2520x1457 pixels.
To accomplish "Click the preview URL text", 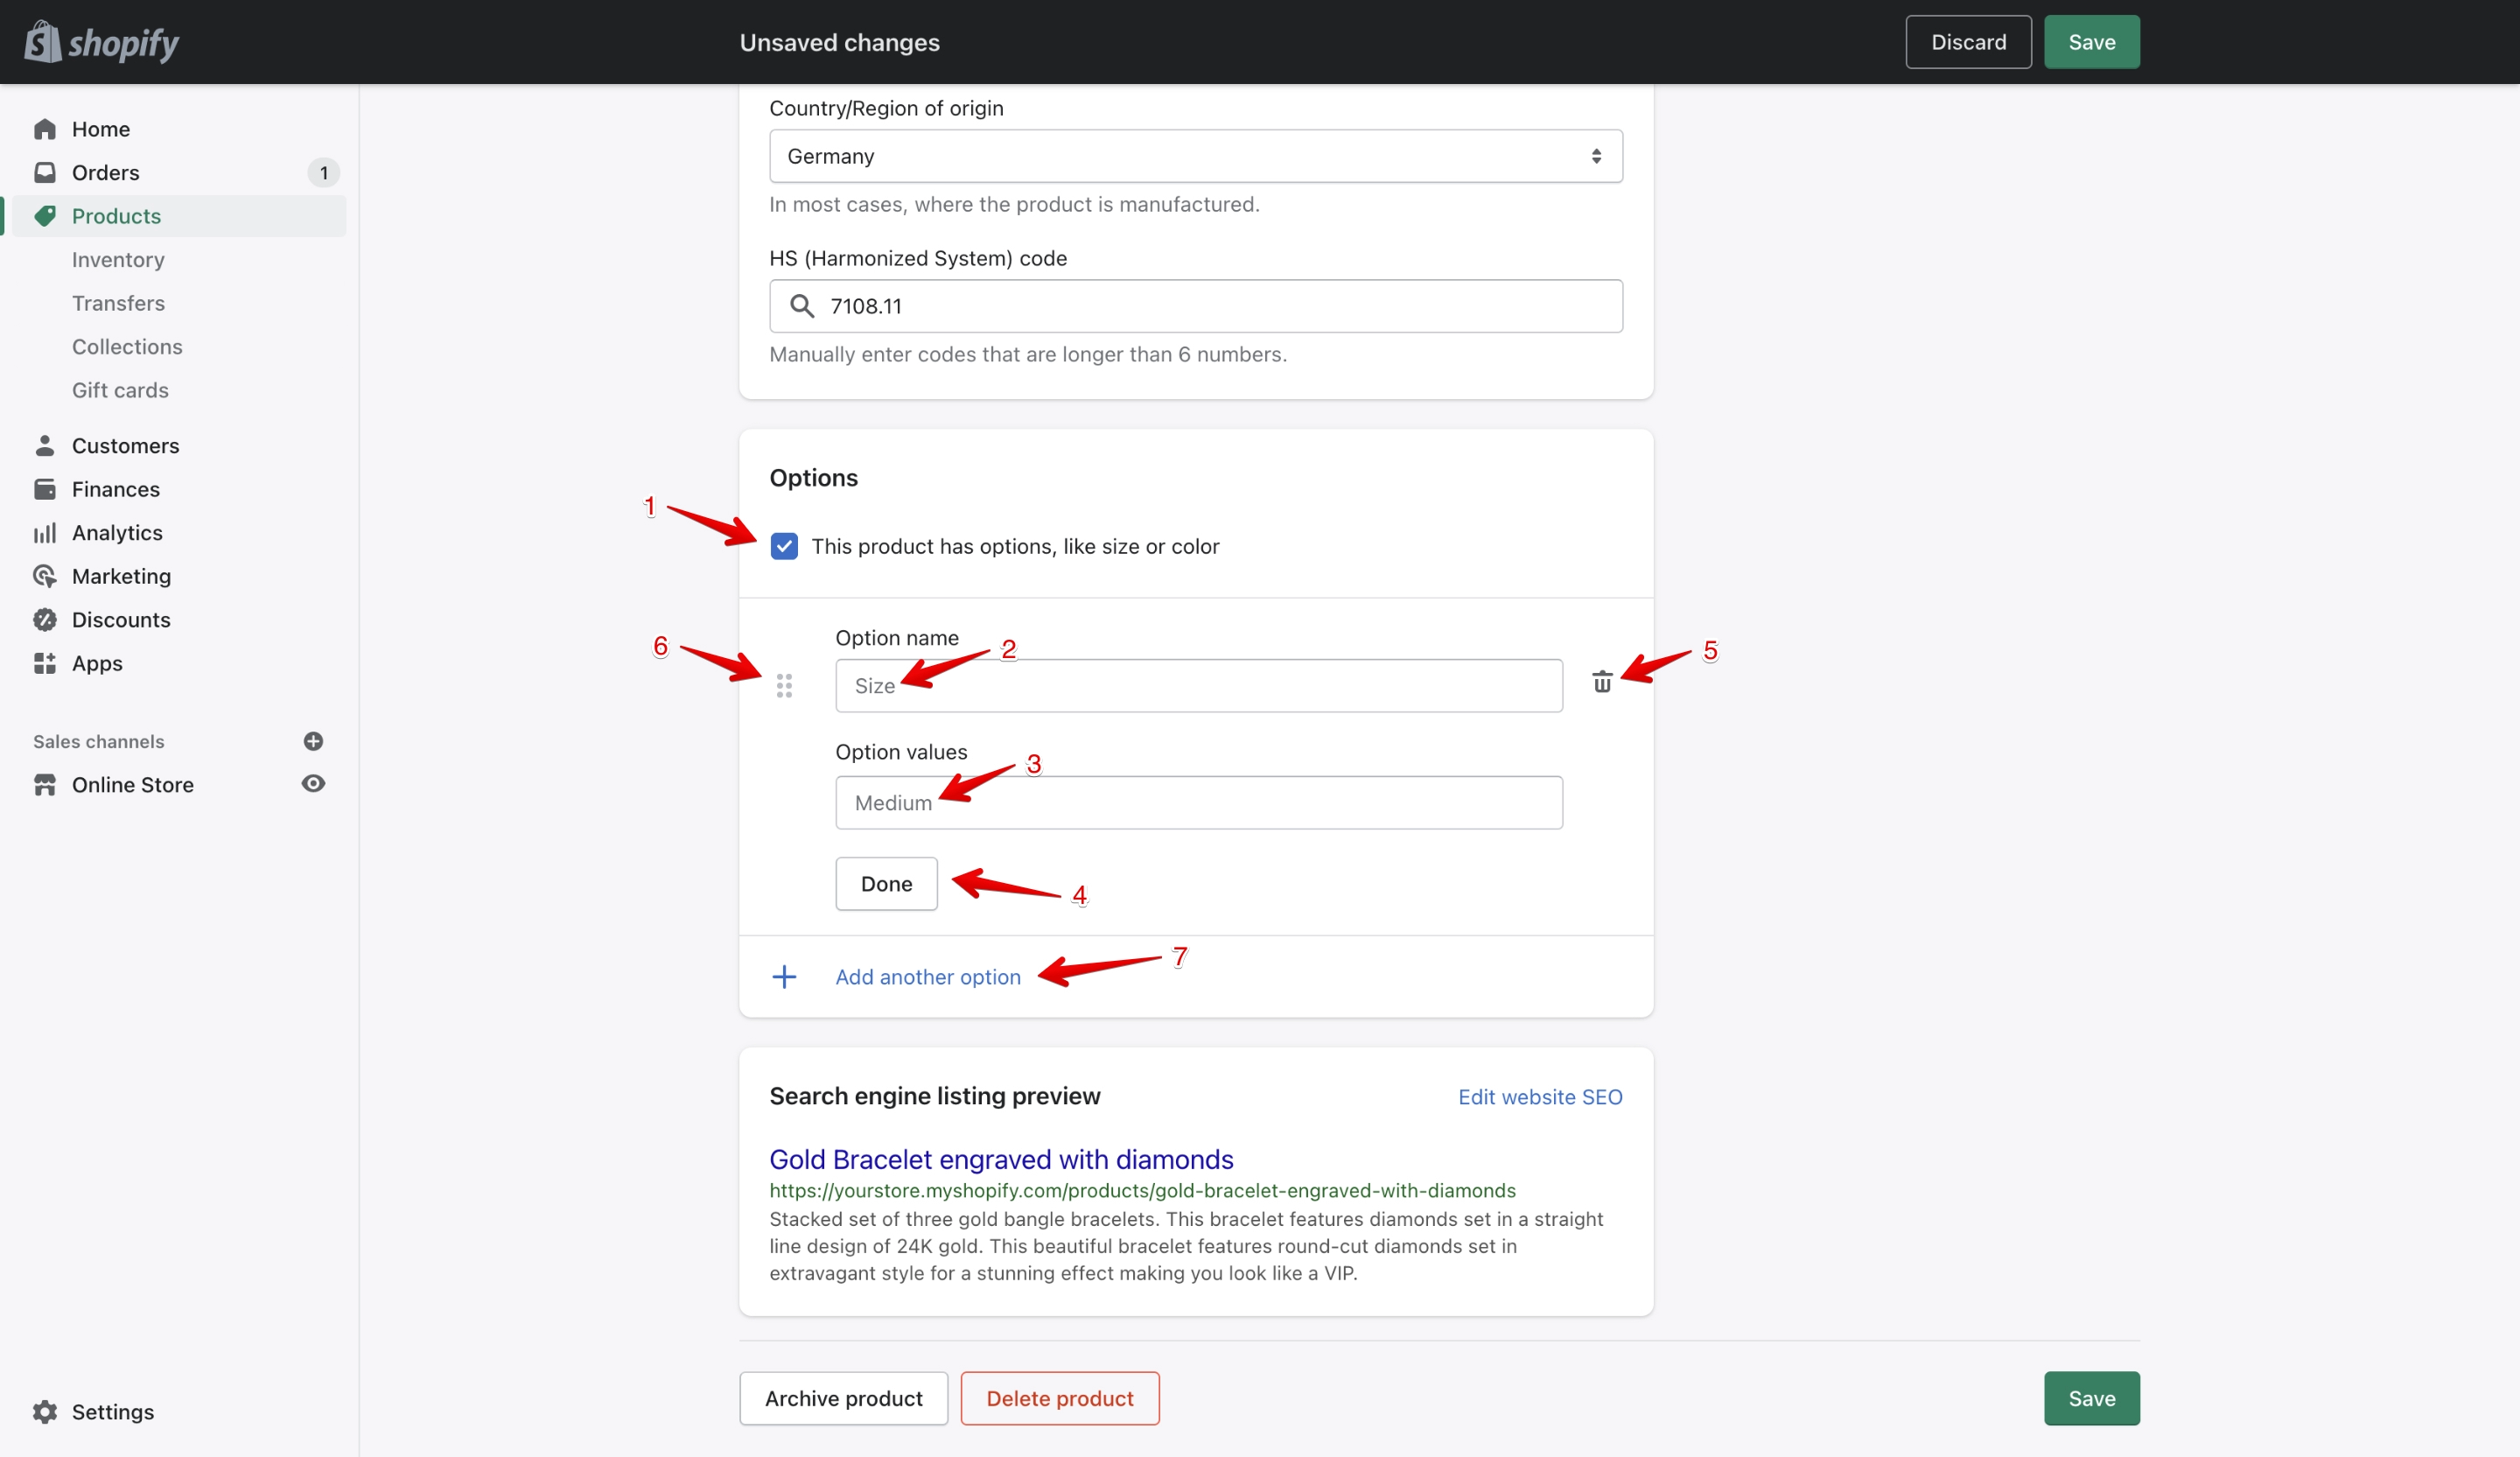I will tap(1142, 1190).
